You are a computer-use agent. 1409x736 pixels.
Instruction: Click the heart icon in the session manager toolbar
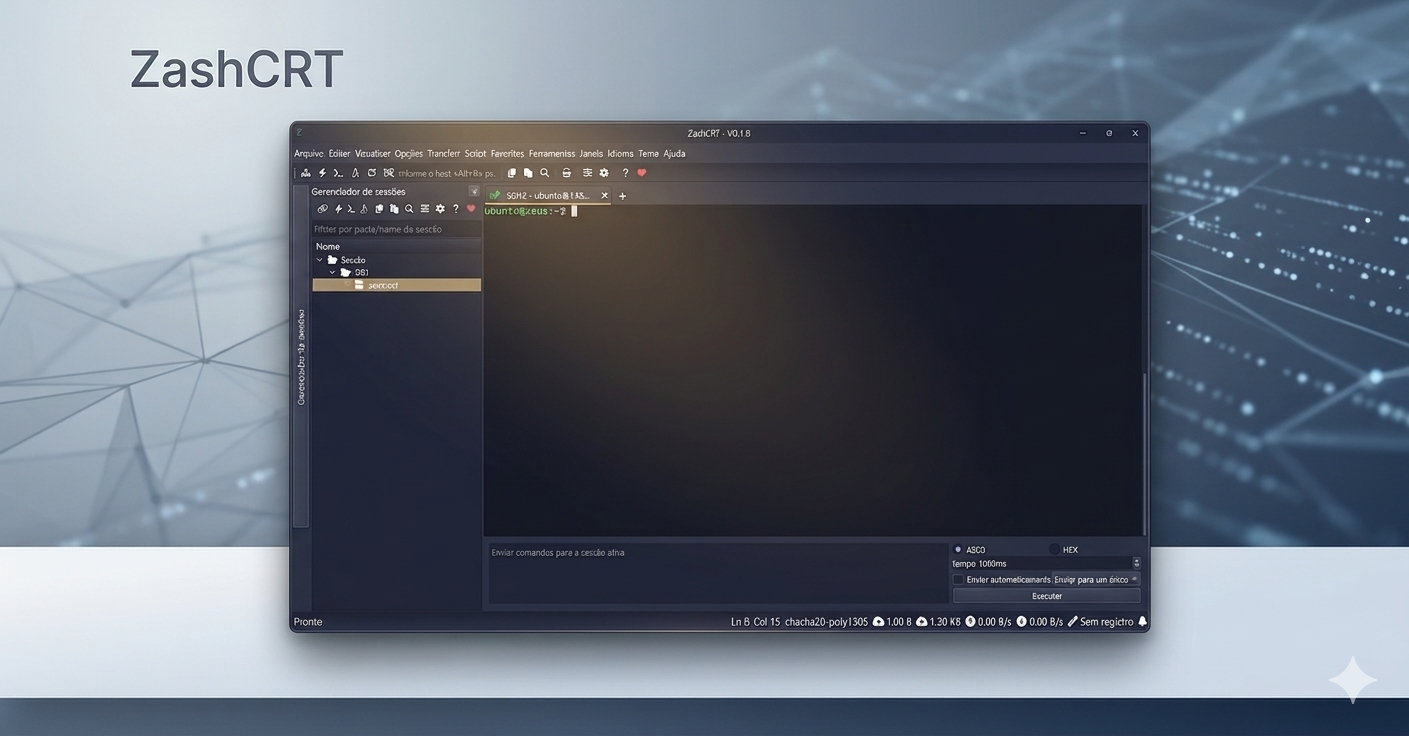click(471, 209)
